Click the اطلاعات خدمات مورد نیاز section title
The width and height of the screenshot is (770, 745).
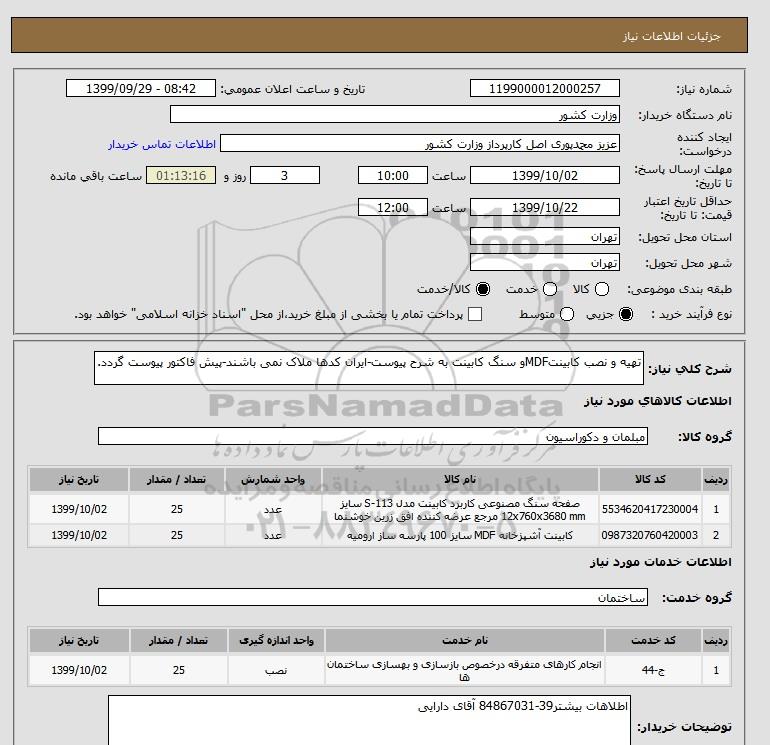[x=660, y=562]
